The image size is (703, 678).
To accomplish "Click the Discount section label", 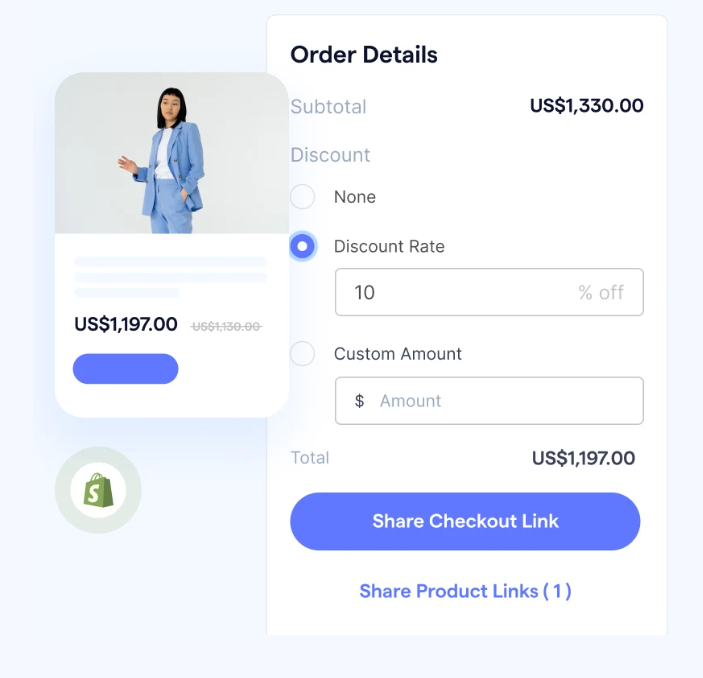I will tap(330, 155).
